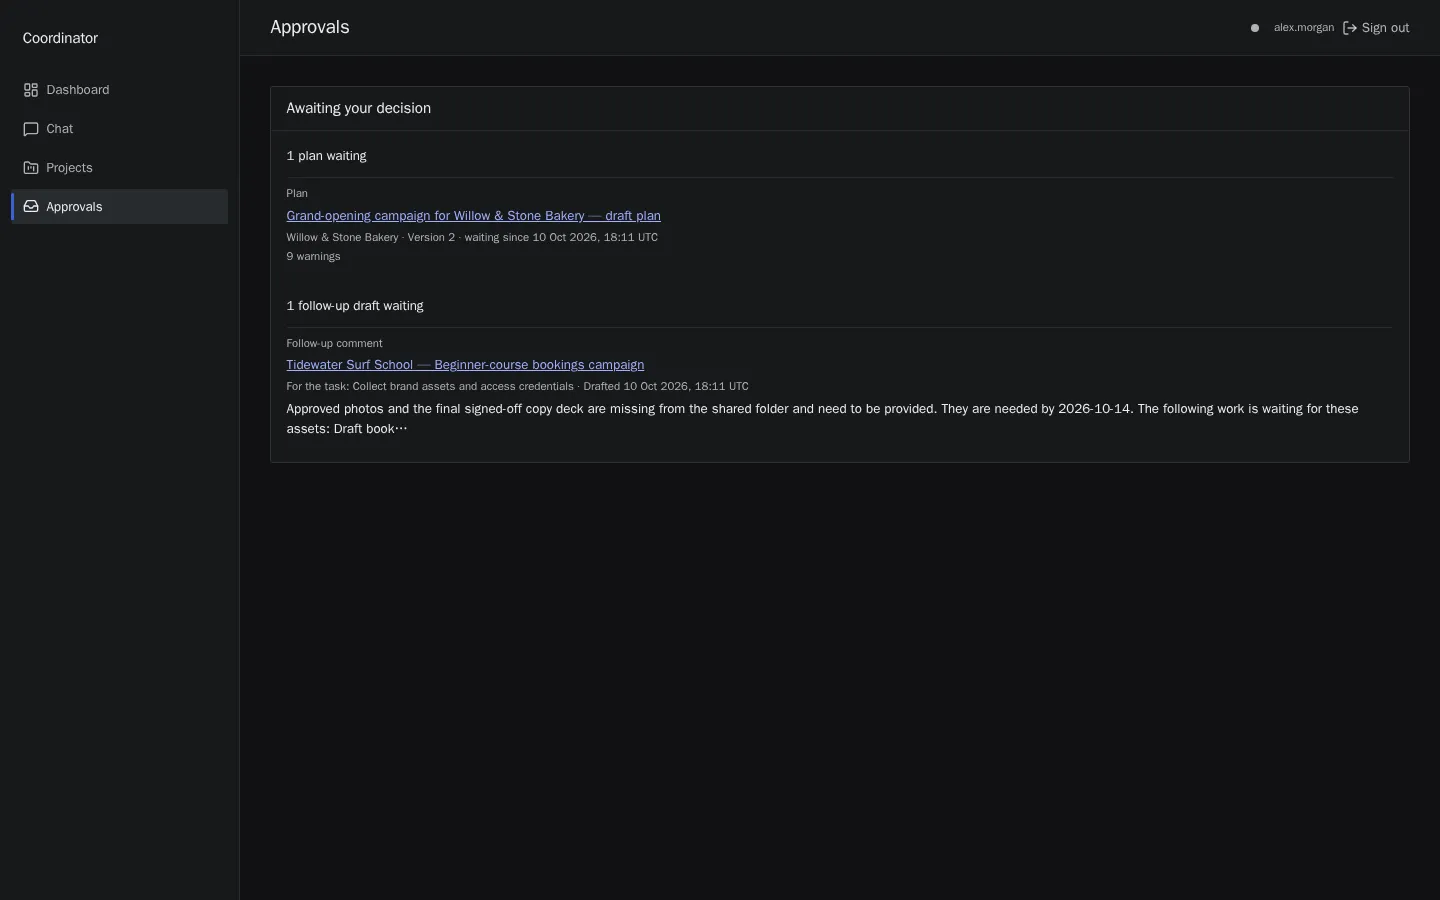Viewport: 1440px width, 900px height.
Task: Click the alex.morgan username
Action: (x=1304, y=28)
